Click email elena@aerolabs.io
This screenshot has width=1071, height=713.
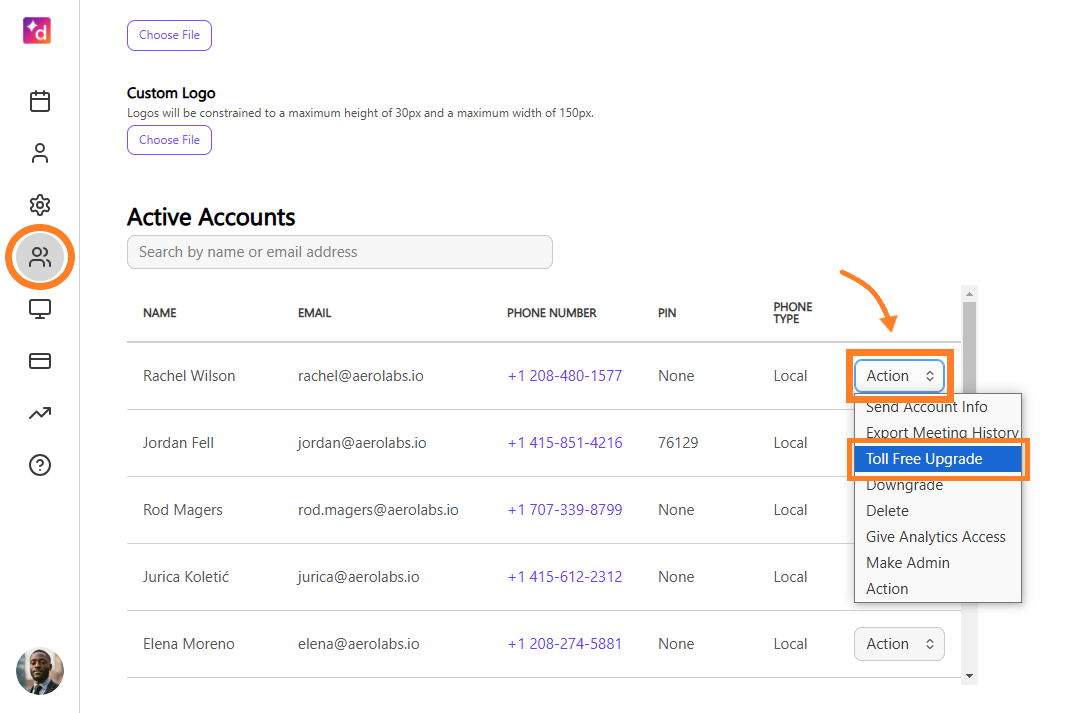(359, 644)
